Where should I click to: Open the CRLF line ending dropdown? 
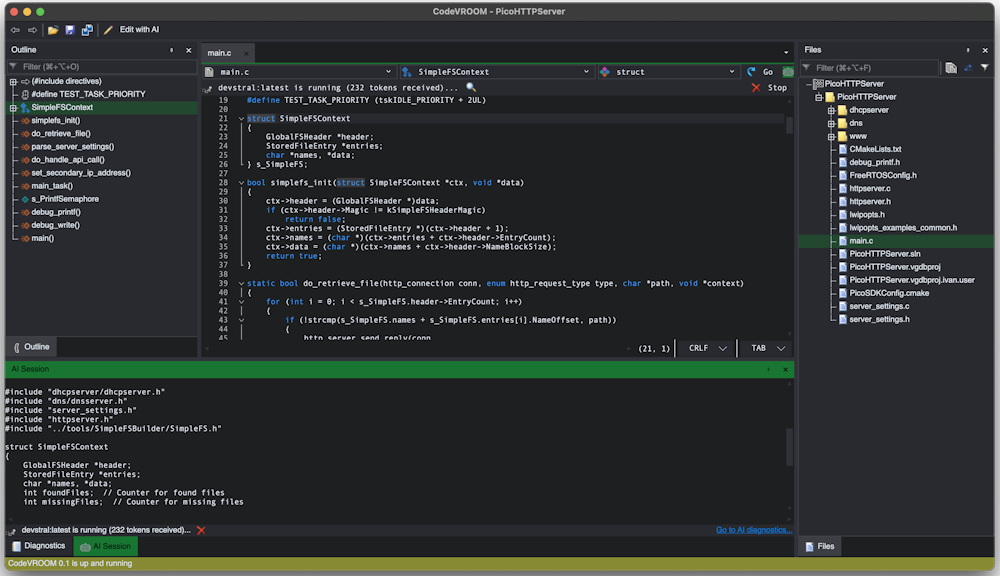tap(707, 348)
